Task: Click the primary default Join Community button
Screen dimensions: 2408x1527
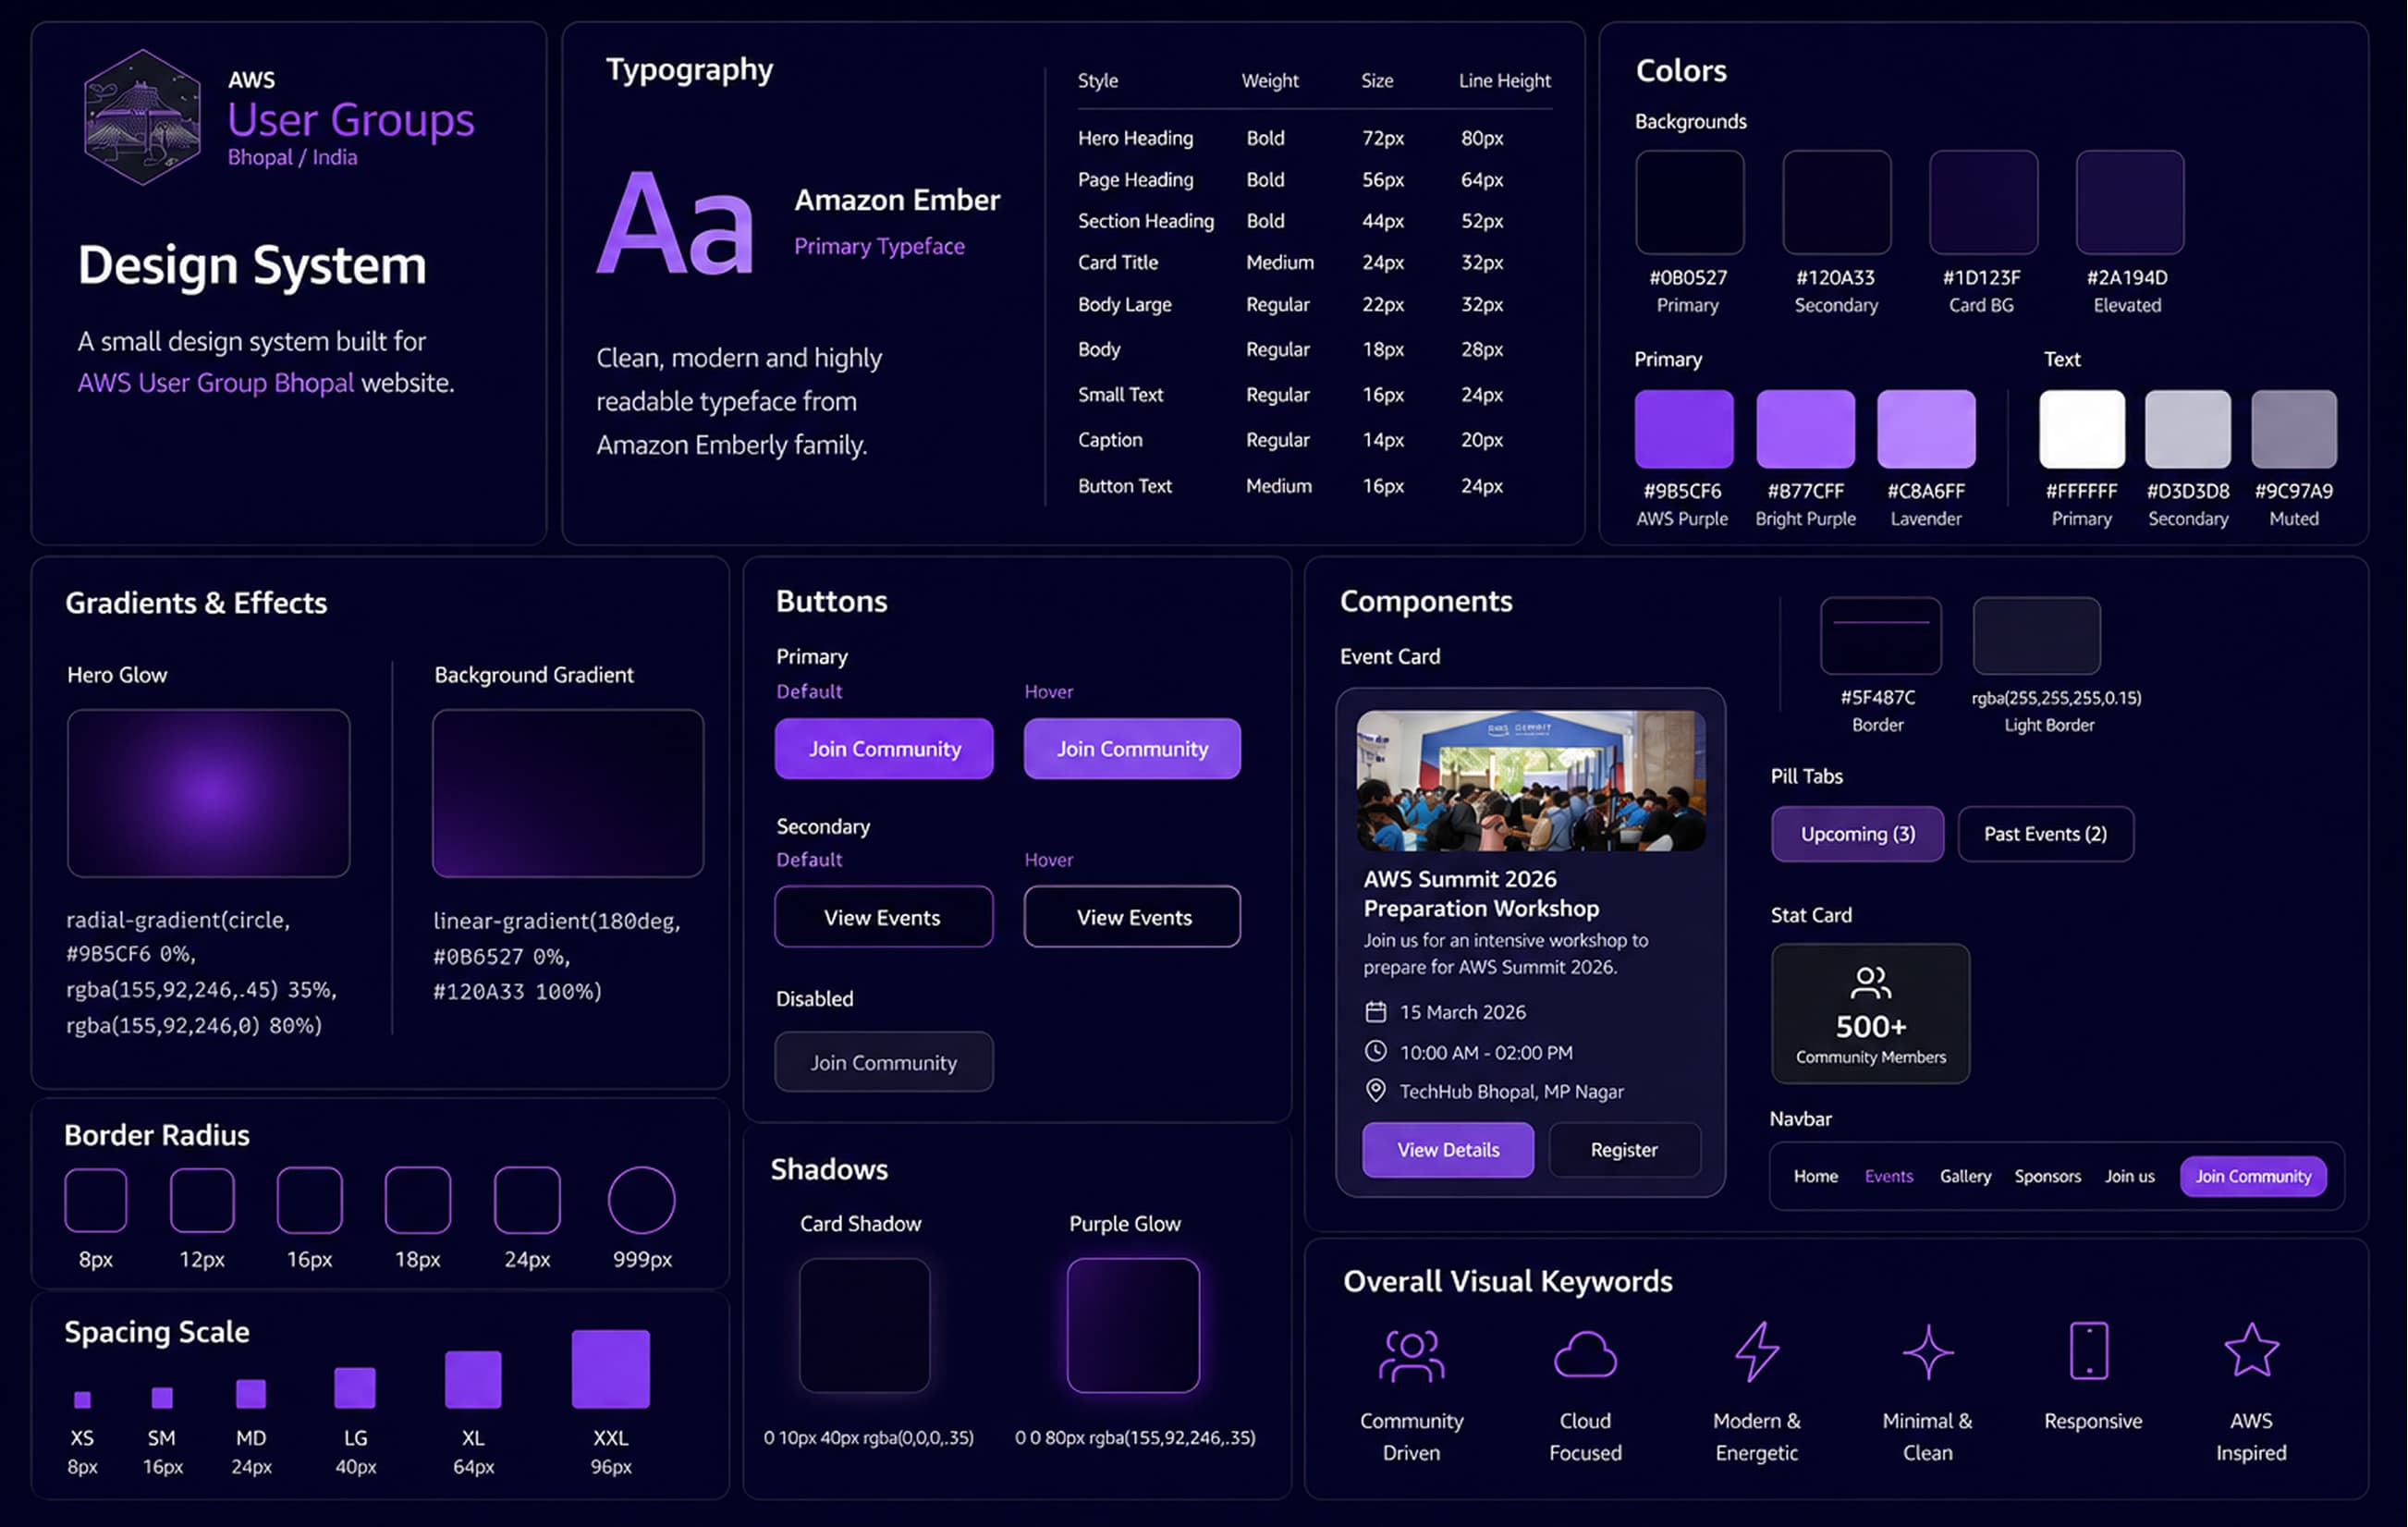Action: coord(884,749)
